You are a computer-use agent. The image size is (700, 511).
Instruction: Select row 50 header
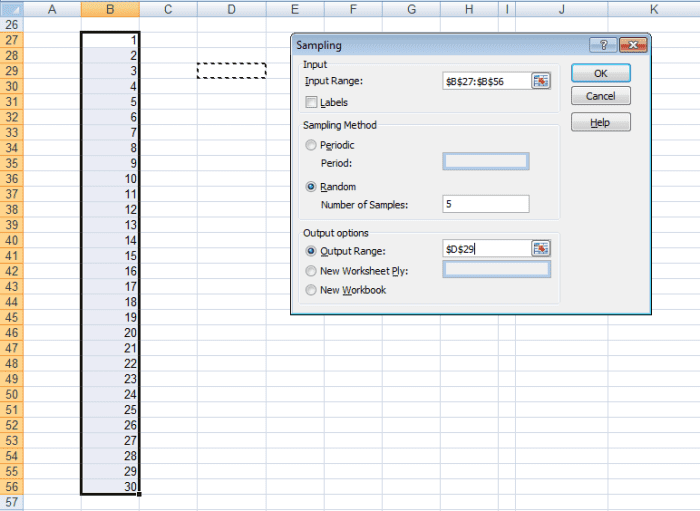(12, 394)
